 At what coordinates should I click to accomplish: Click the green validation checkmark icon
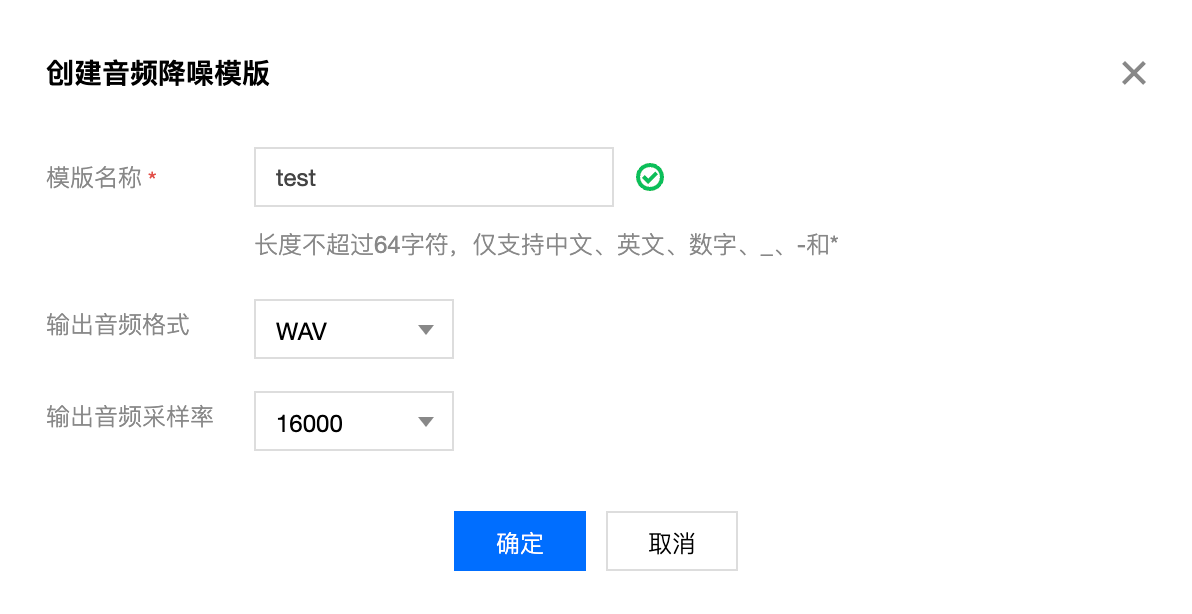650,177
